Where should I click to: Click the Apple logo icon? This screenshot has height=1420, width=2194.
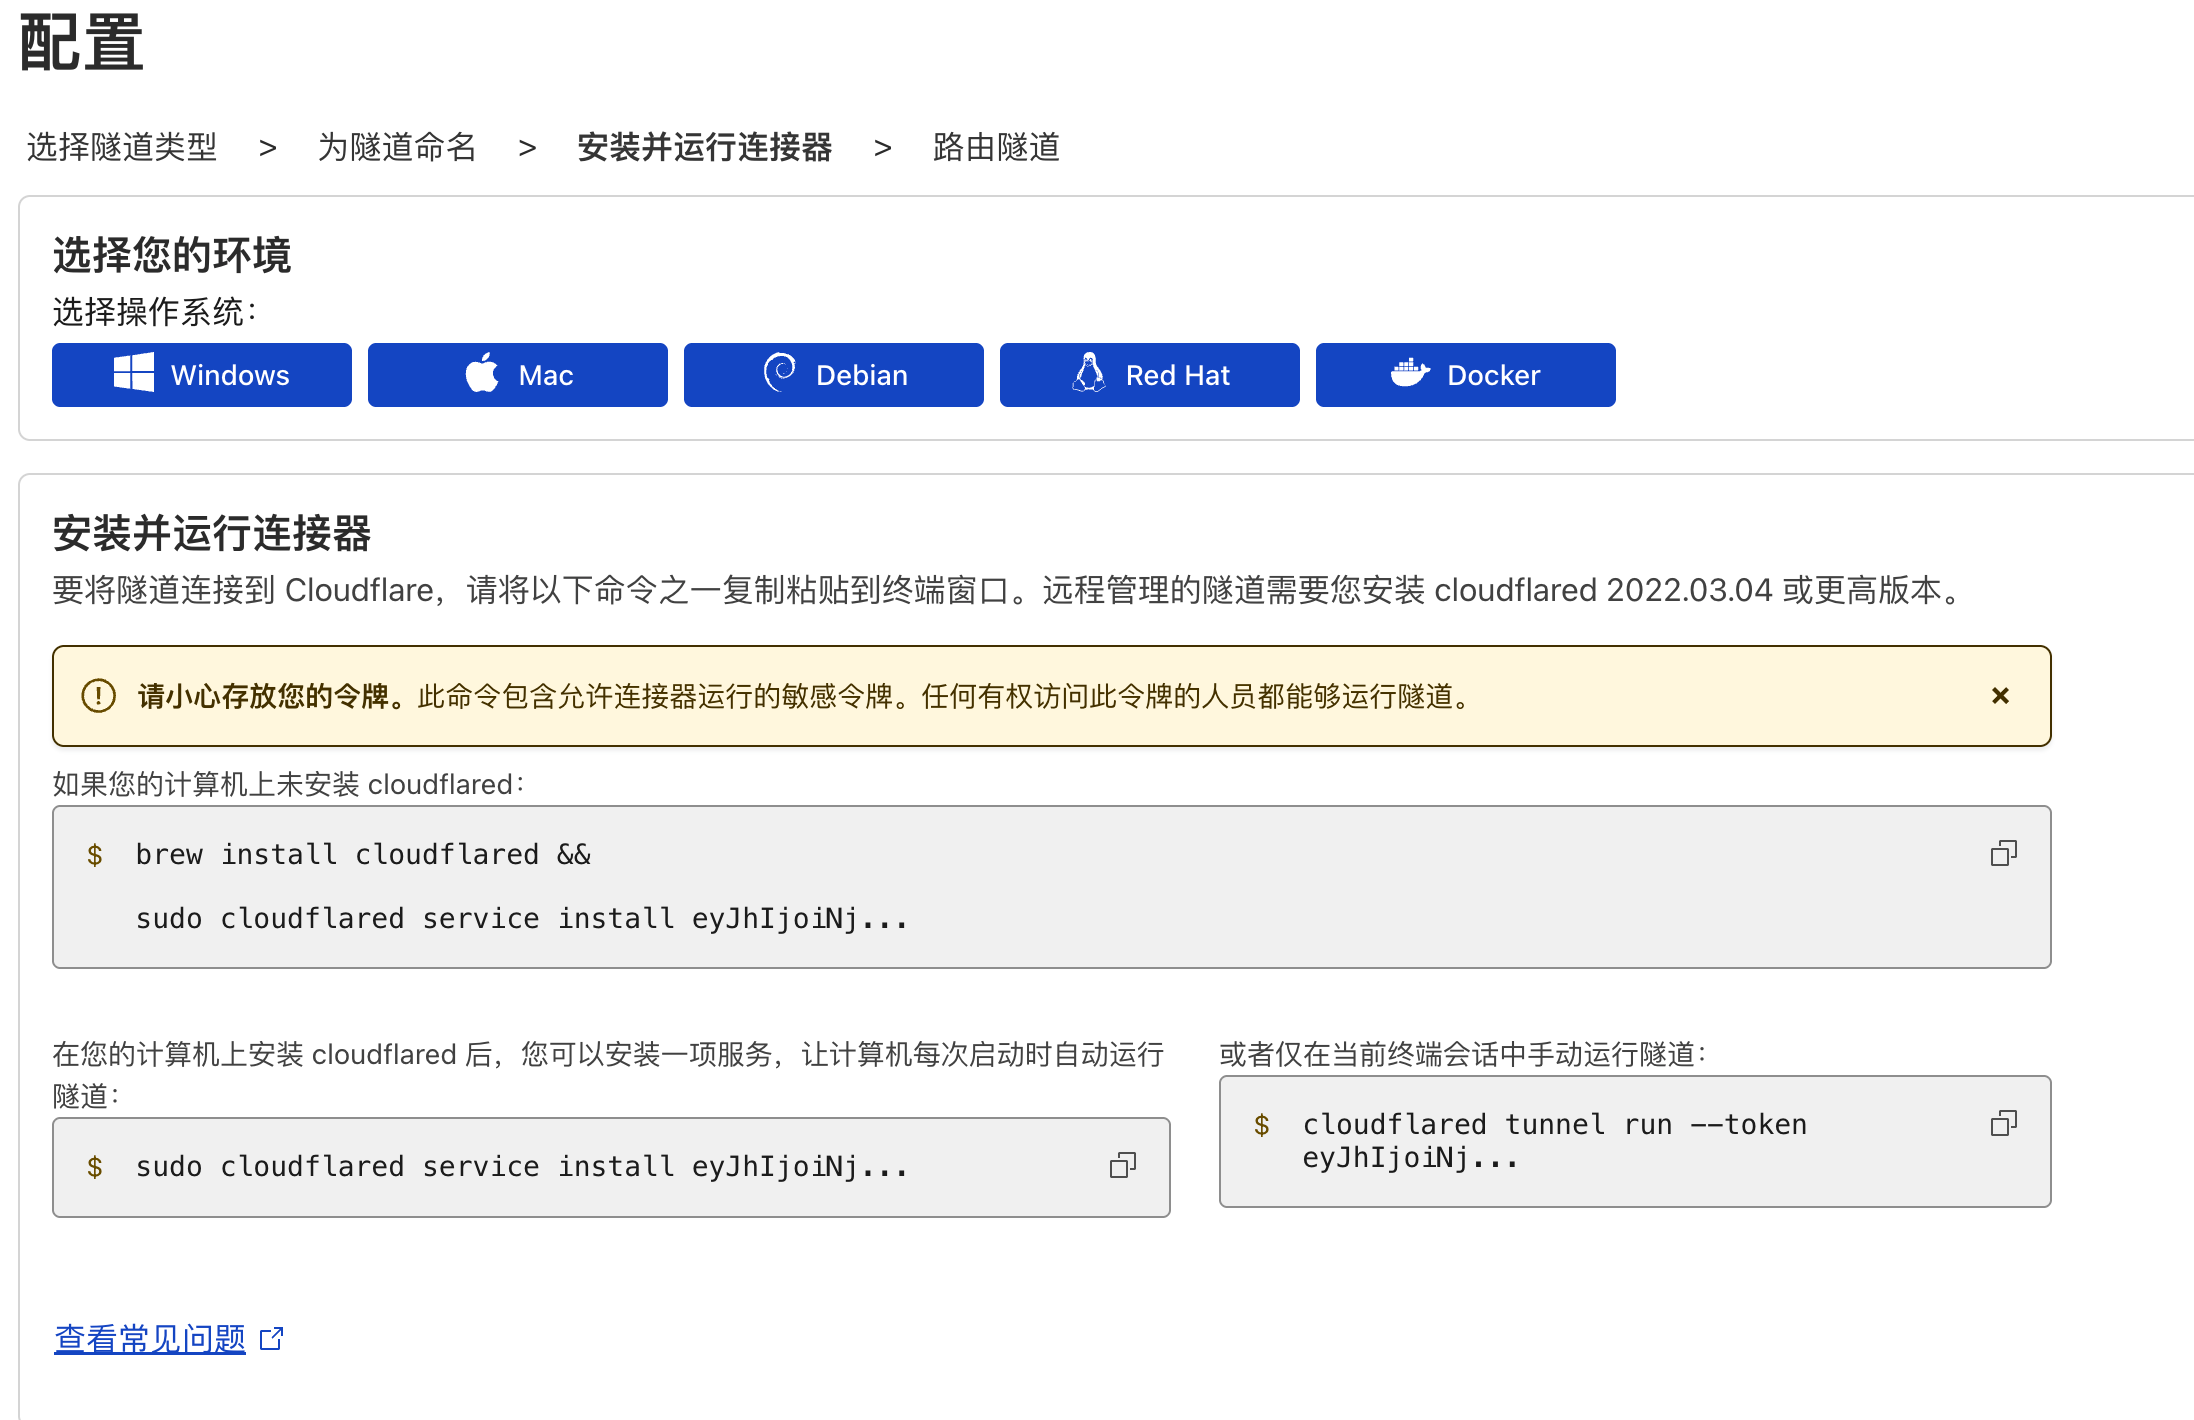point(482,373)
